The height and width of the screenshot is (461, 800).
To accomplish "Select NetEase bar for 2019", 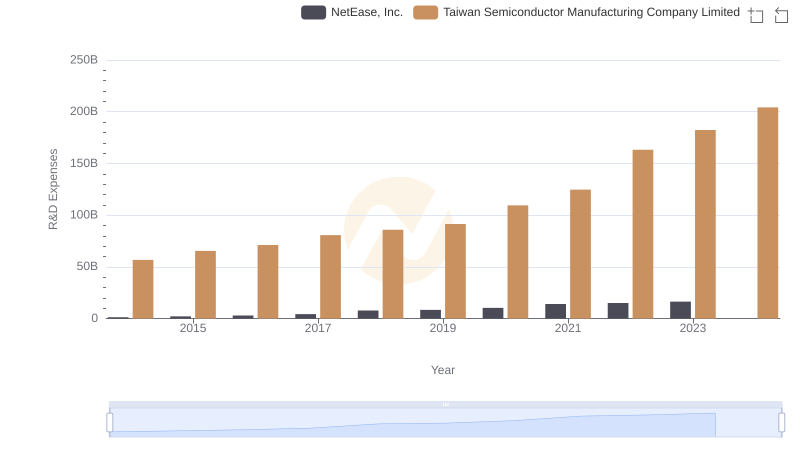I will [430, 314].
